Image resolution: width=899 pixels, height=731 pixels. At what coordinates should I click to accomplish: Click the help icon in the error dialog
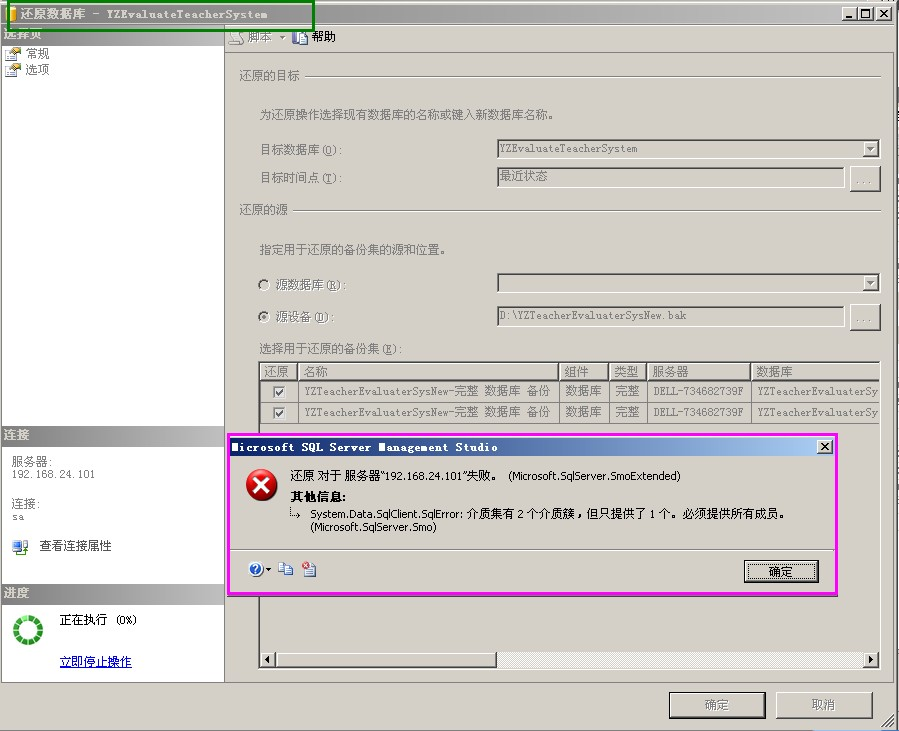pyautogui.click(x=255, y=569)
